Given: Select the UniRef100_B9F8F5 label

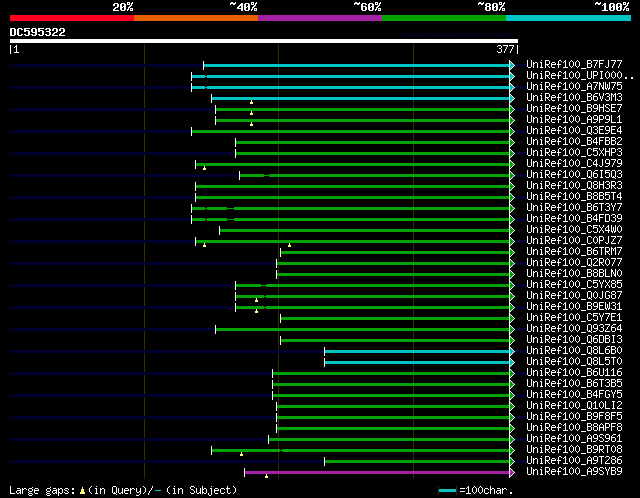Looking at the screenshot, I should (x=574, y=417).
